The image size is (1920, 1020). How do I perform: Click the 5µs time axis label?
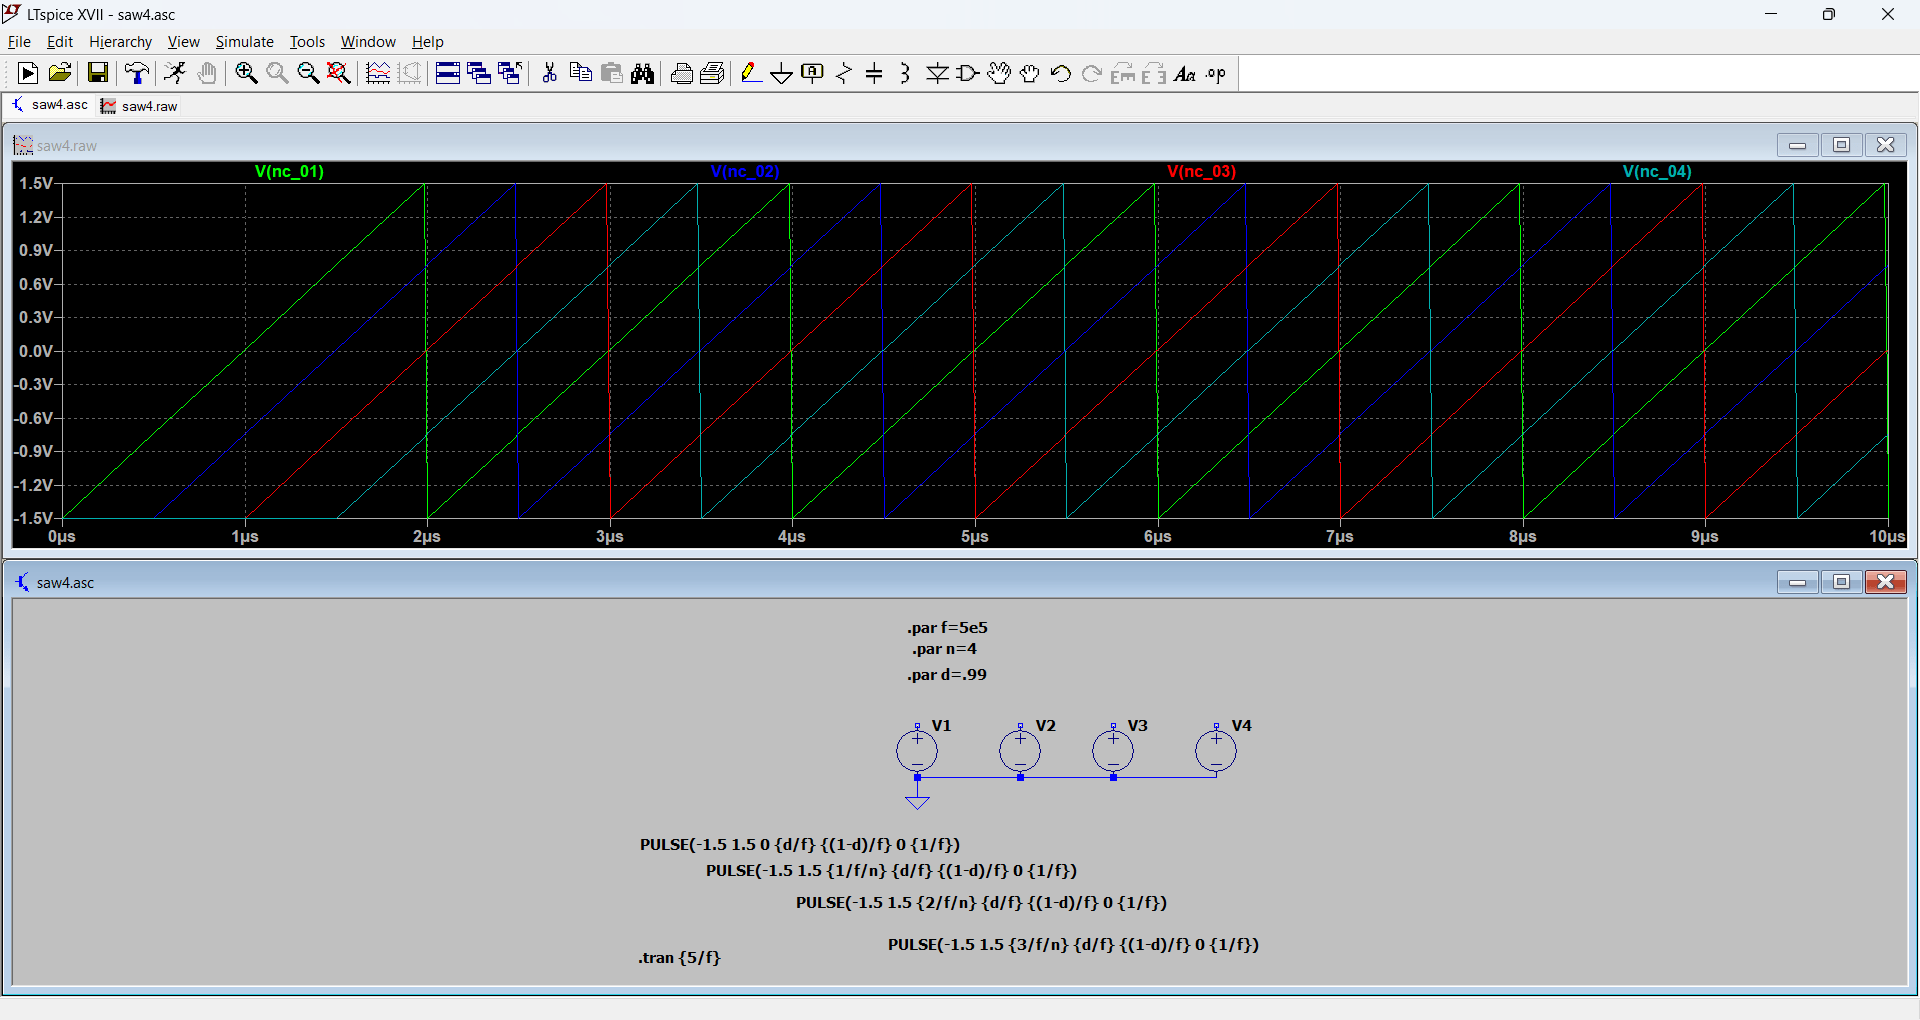tap(975, 537)
